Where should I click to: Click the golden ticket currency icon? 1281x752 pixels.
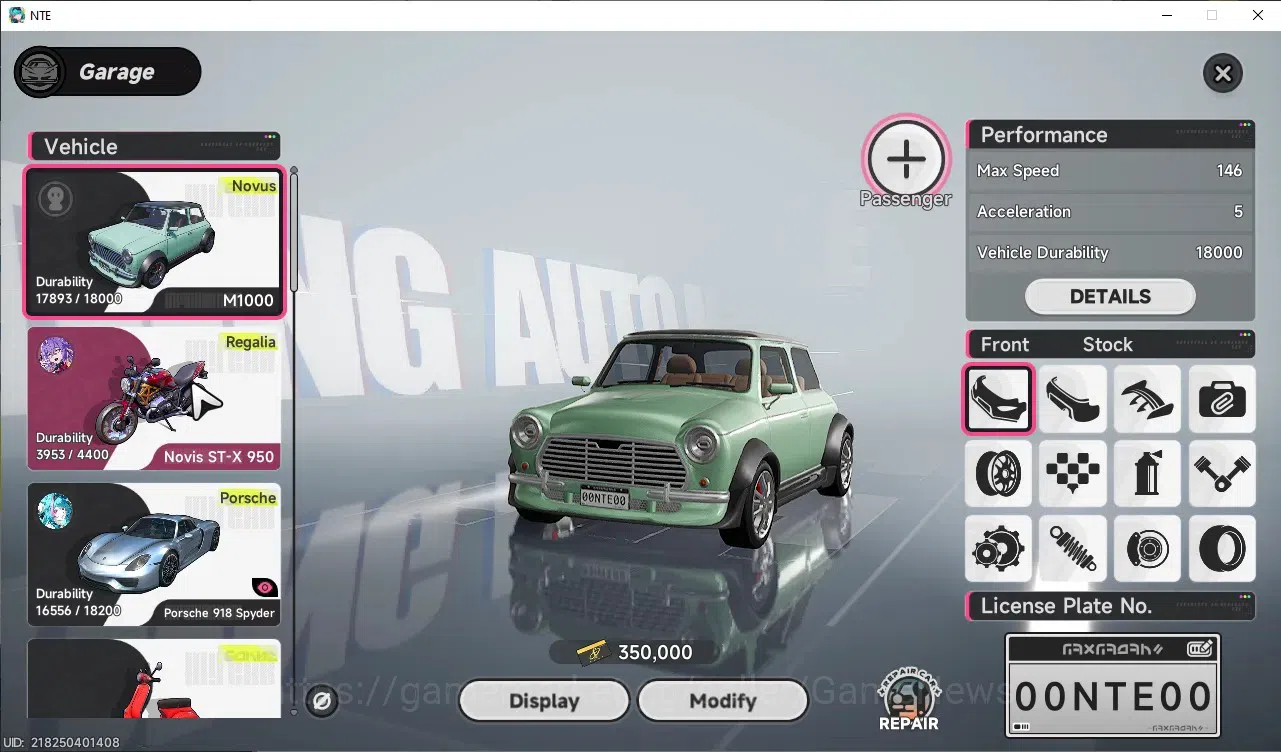coord(594,652)
